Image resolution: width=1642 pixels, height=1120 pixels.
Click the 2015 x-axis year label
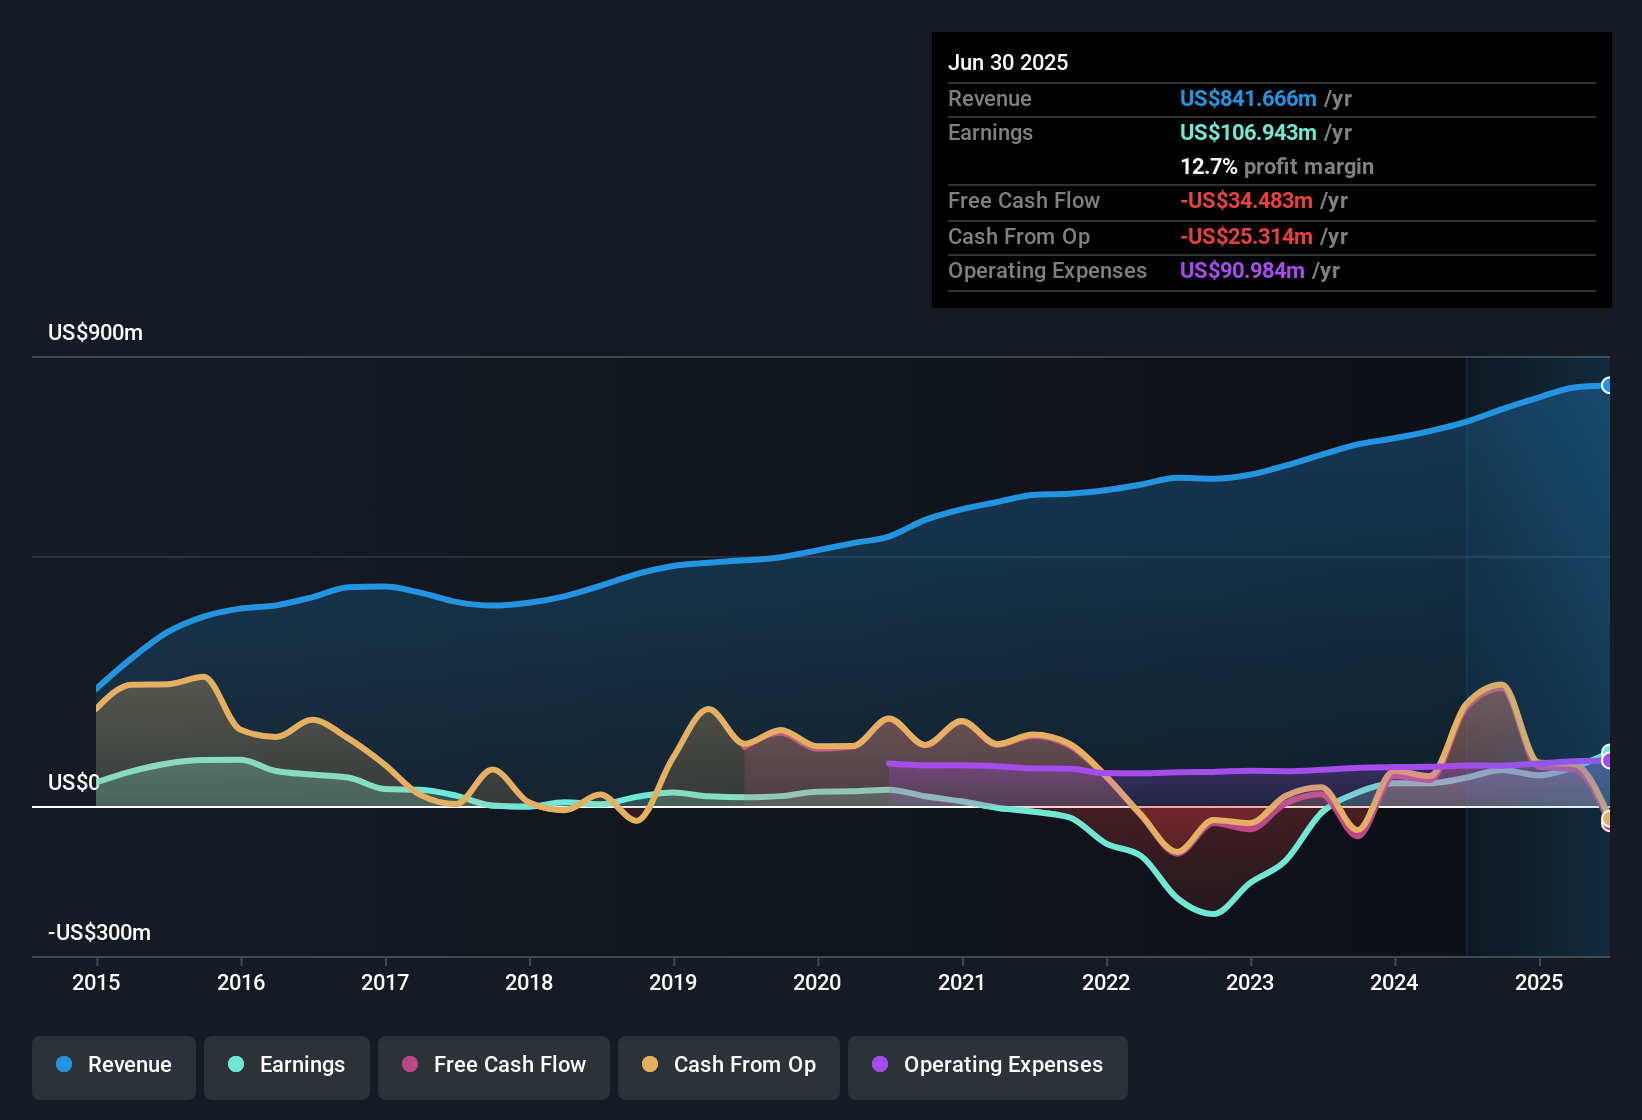coord(96,982)
